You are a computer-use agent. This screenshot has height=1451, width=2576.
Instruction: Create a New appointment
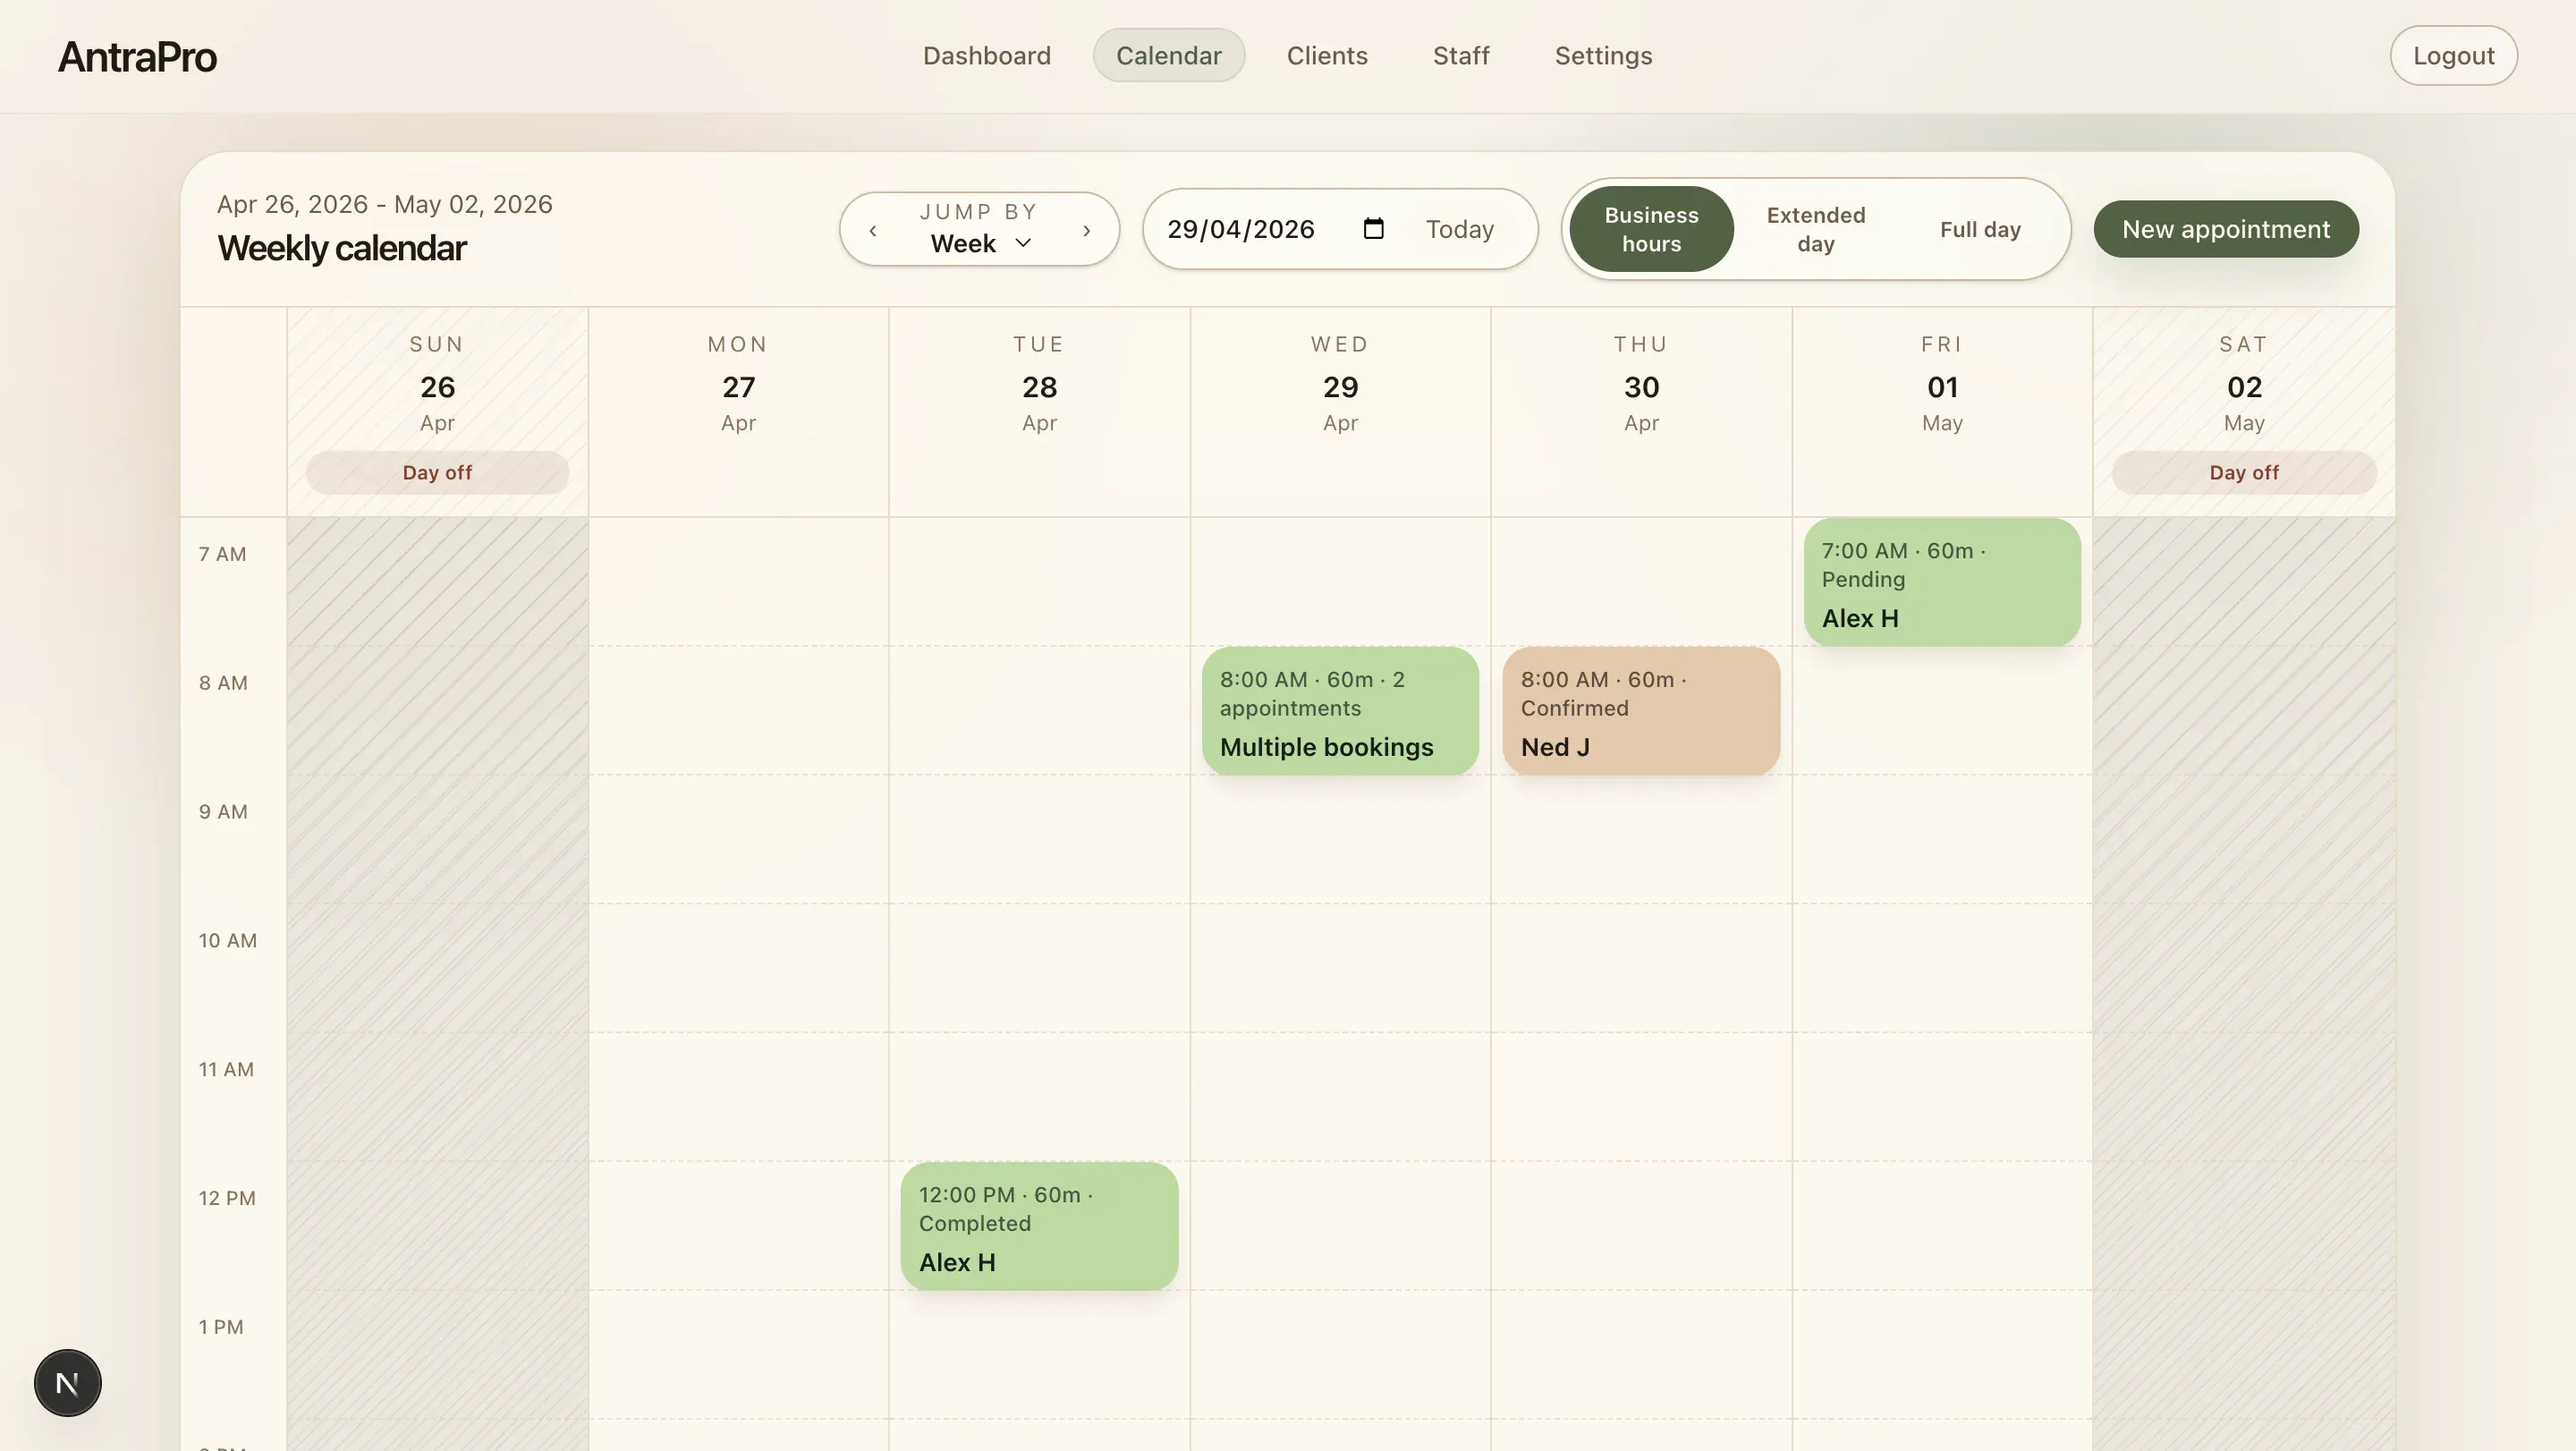[2226, 229]
